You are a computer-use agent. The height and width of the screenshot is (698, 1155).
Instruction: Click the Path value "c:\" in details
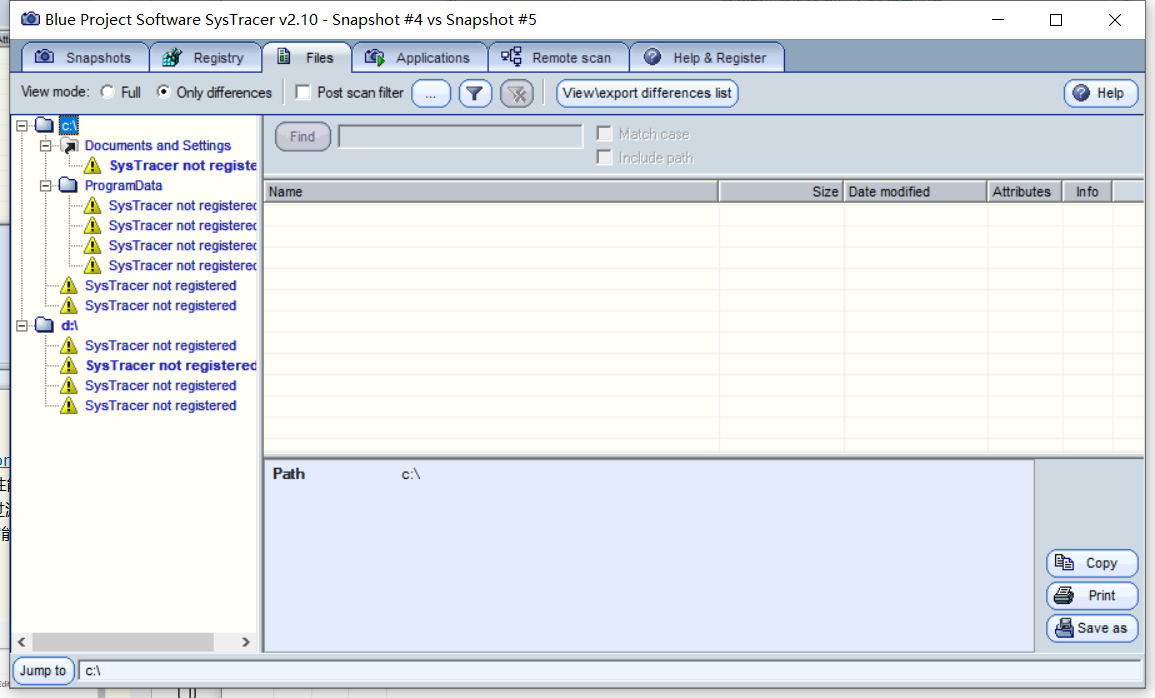(x=410, y=474)
